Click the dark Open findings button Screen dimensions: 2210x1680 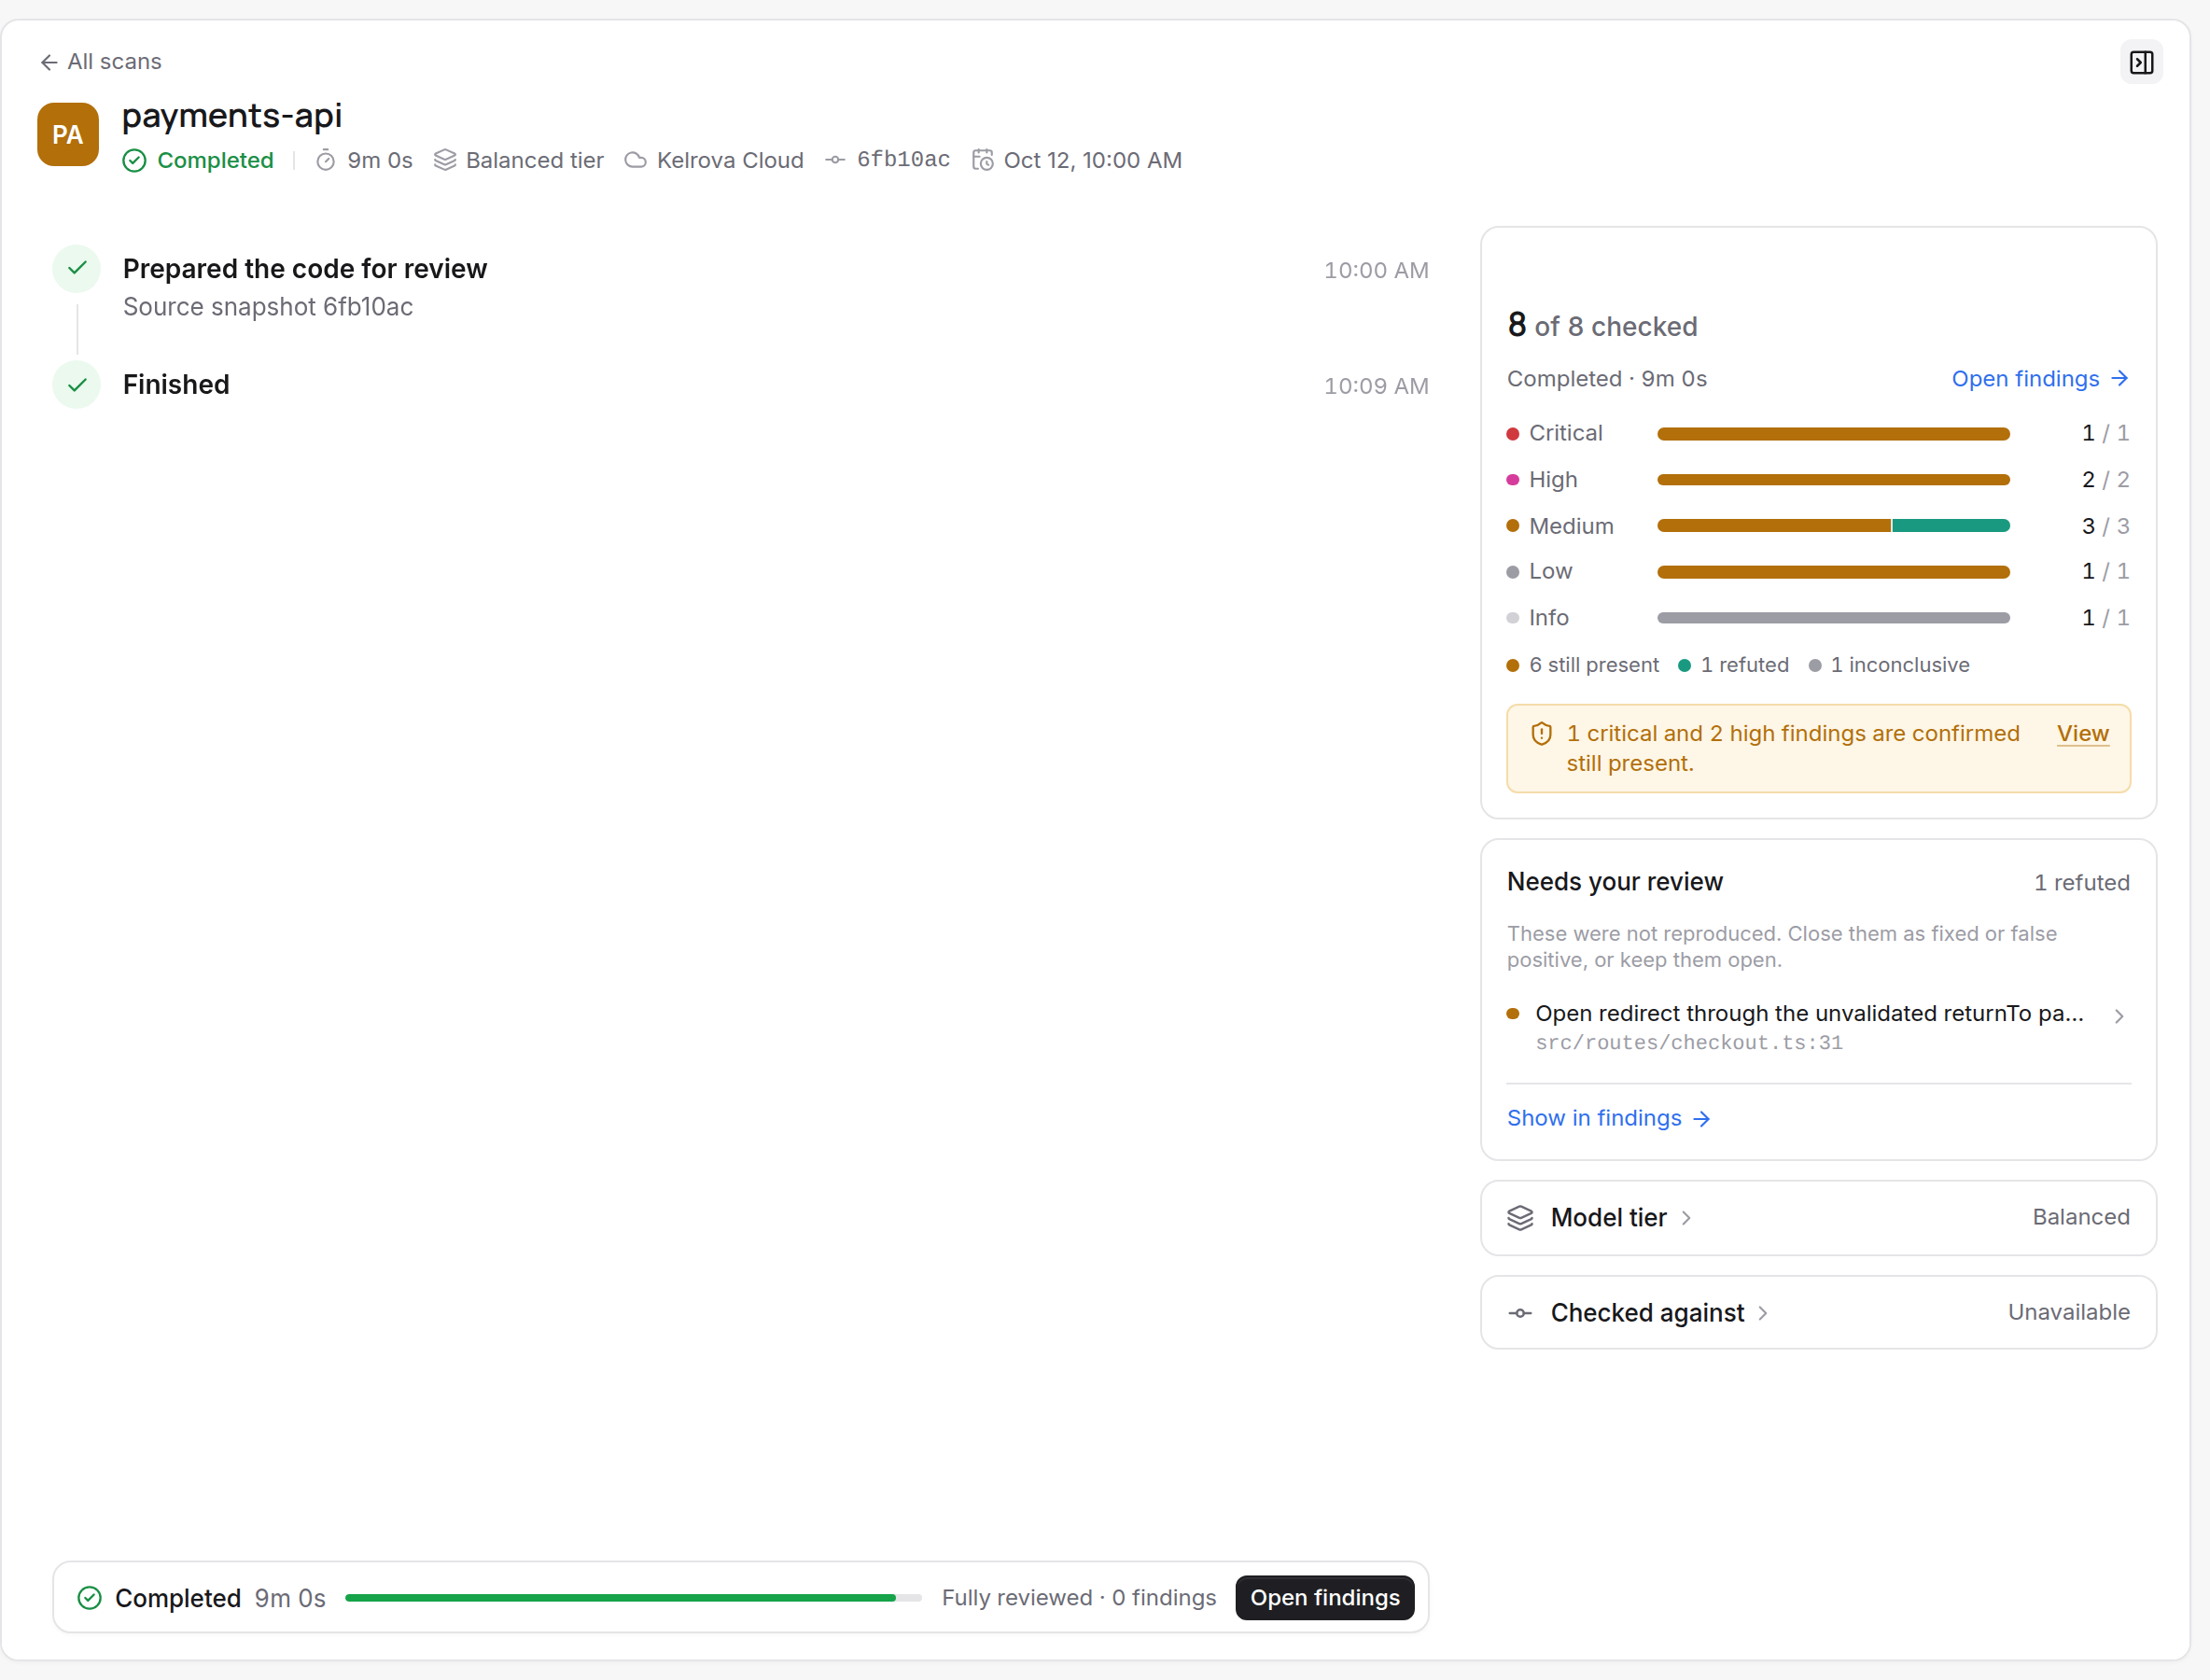click(x=1324, y=1597)
